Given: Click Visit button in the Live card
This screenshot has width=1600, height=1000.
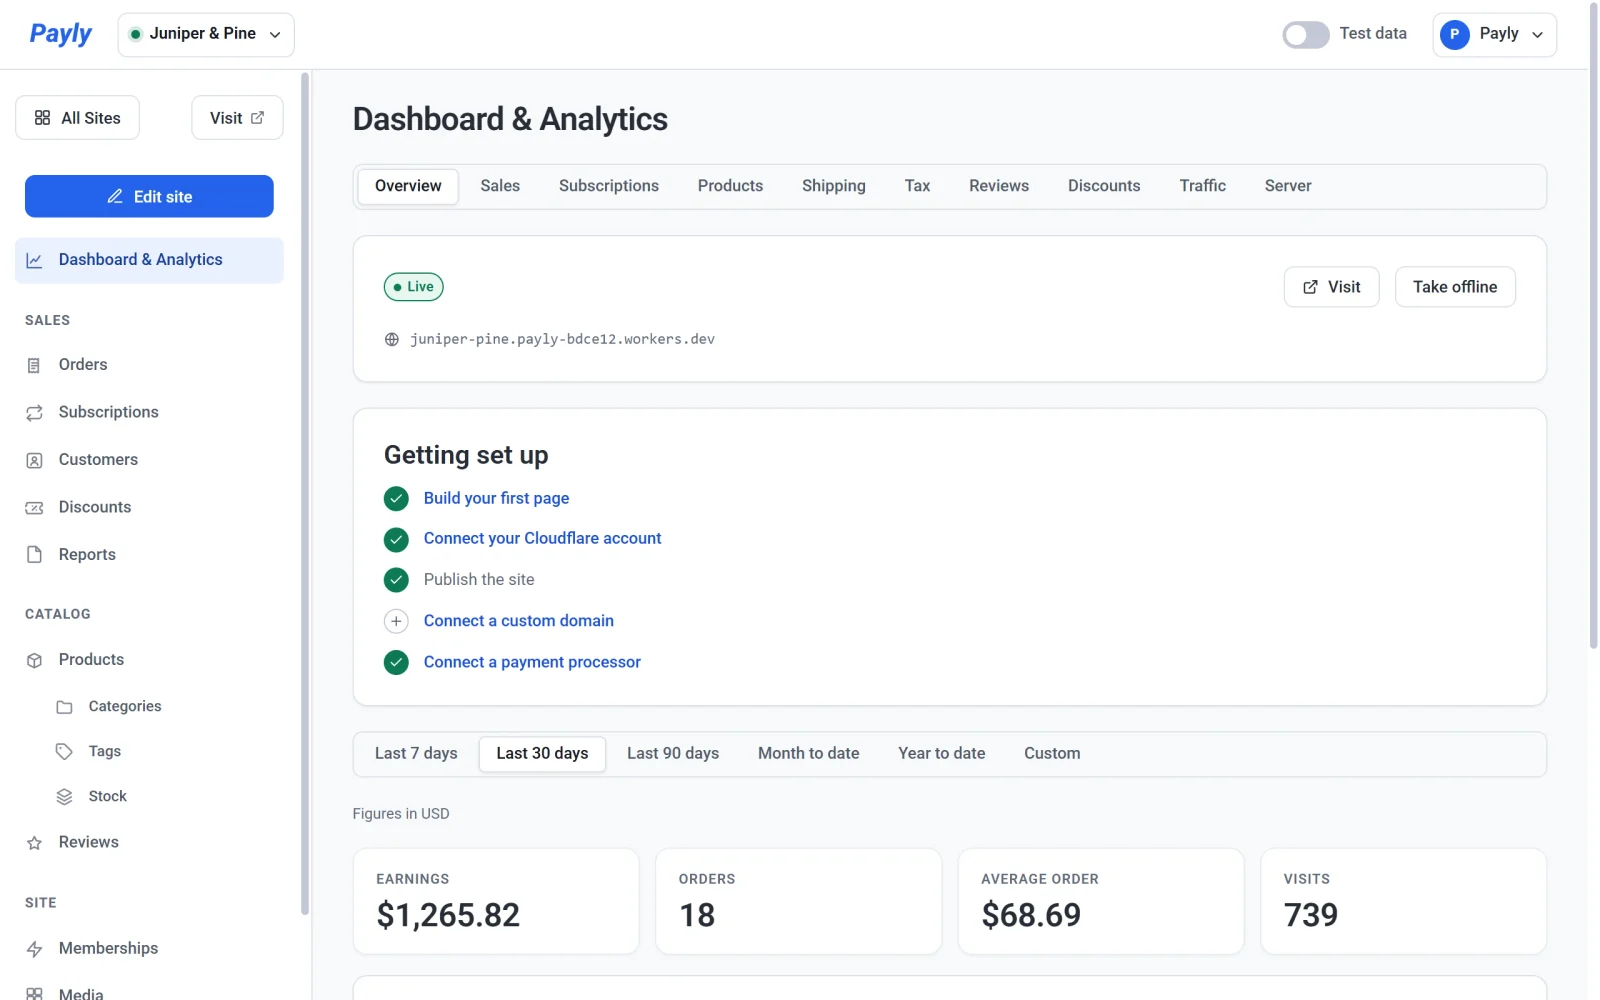Looking at the screenshot, I should point(1331,287).
